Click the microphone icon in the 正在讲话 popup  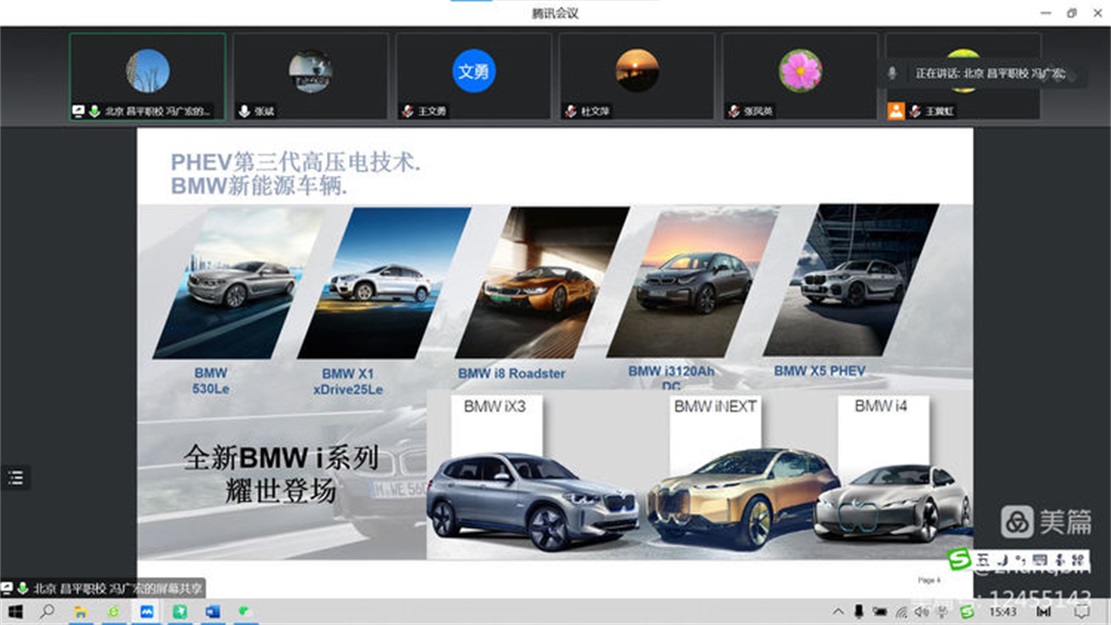pos(893,73)
